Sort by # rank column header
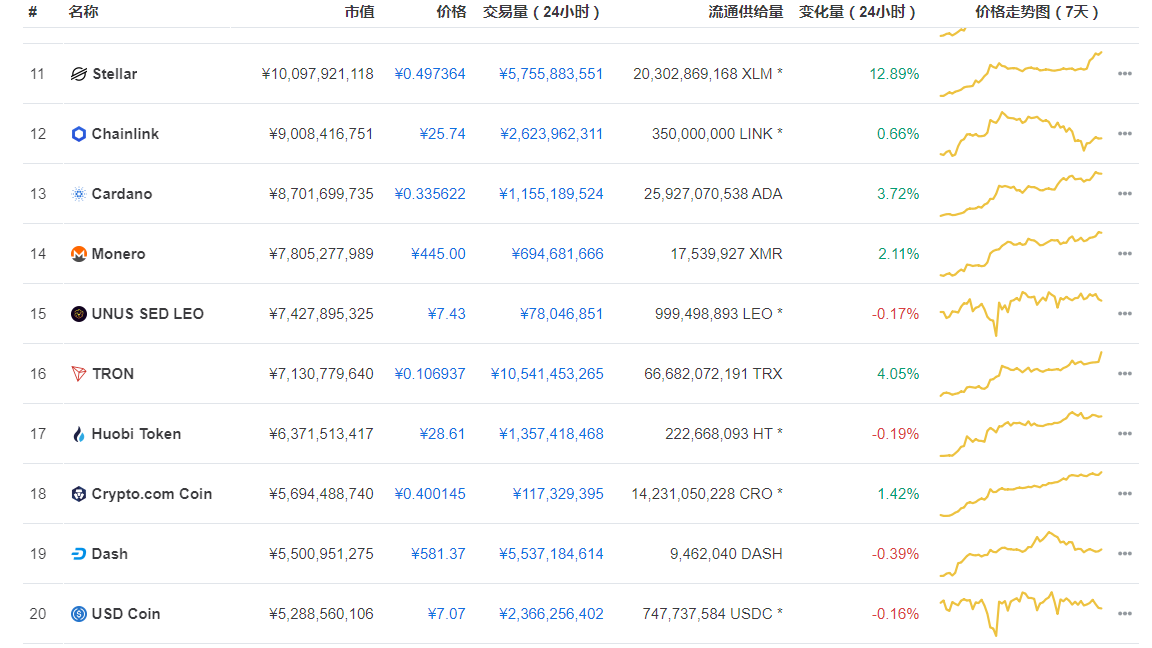 (x=32, y=12)
